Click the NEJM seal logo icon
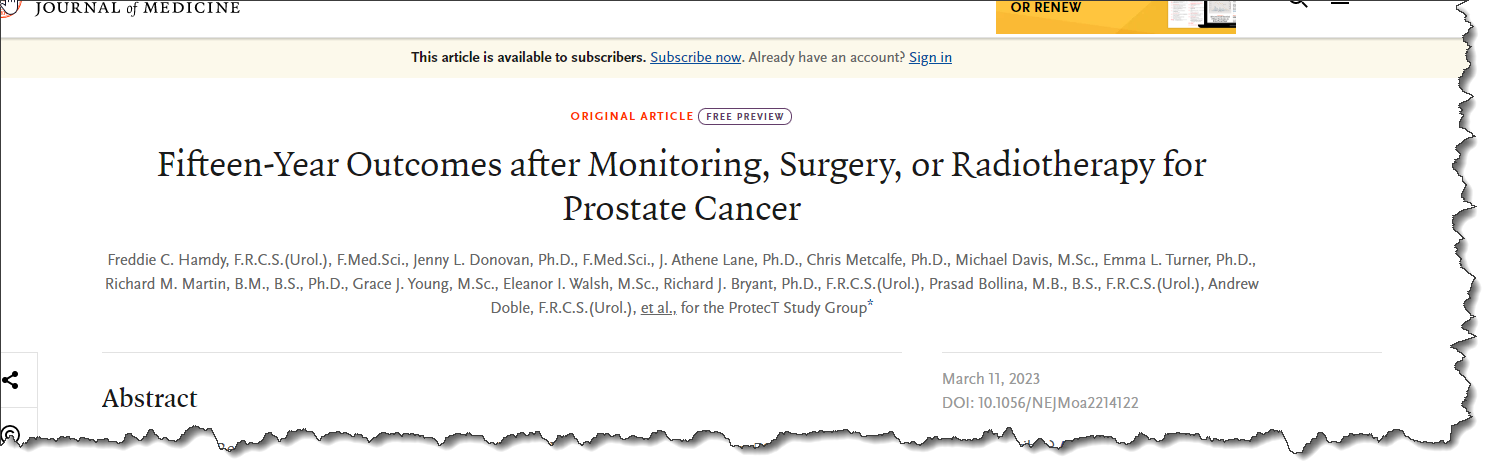The image size is (1498, 472). pyautogui.click(x=9, y=6)
